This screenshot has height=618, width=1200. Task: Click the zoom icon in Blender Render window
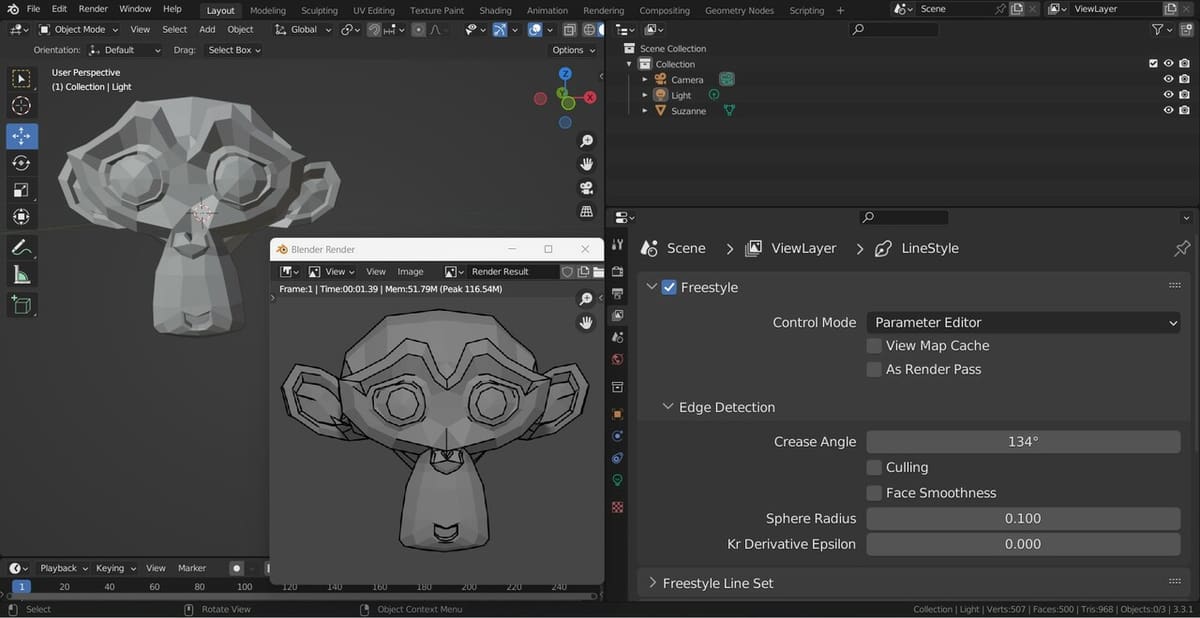coord(587,299)
